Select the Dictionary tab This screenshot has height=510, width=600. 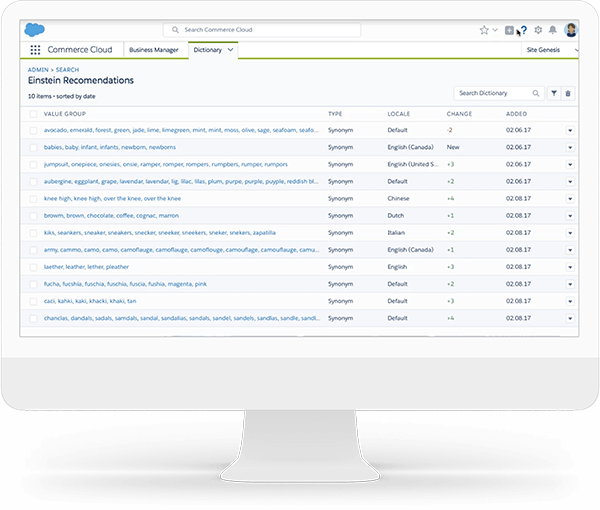[x=208, y=50]
